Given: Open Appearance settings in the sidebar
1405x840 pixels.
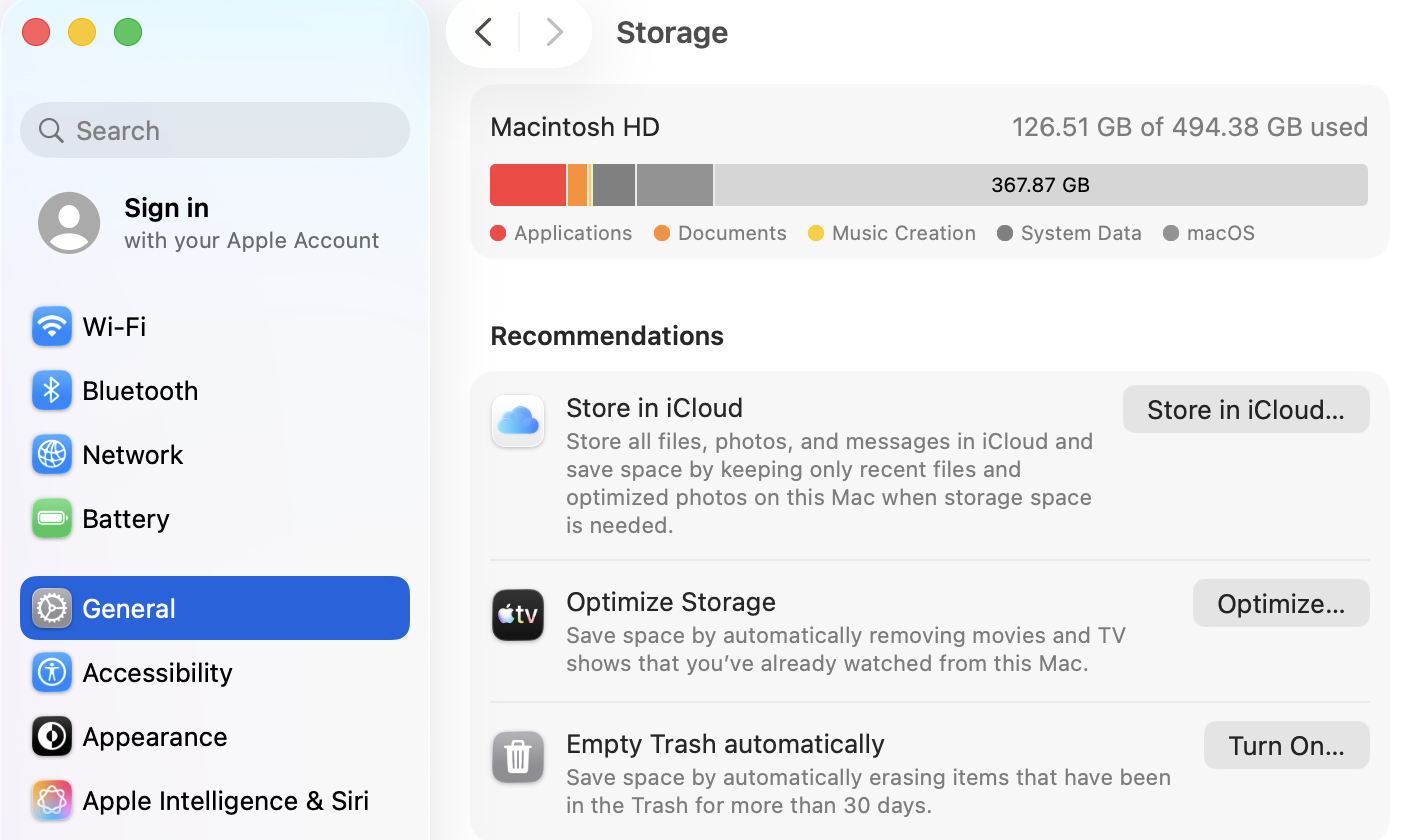Looking at the screenshot, I should [x=215, y=736].
